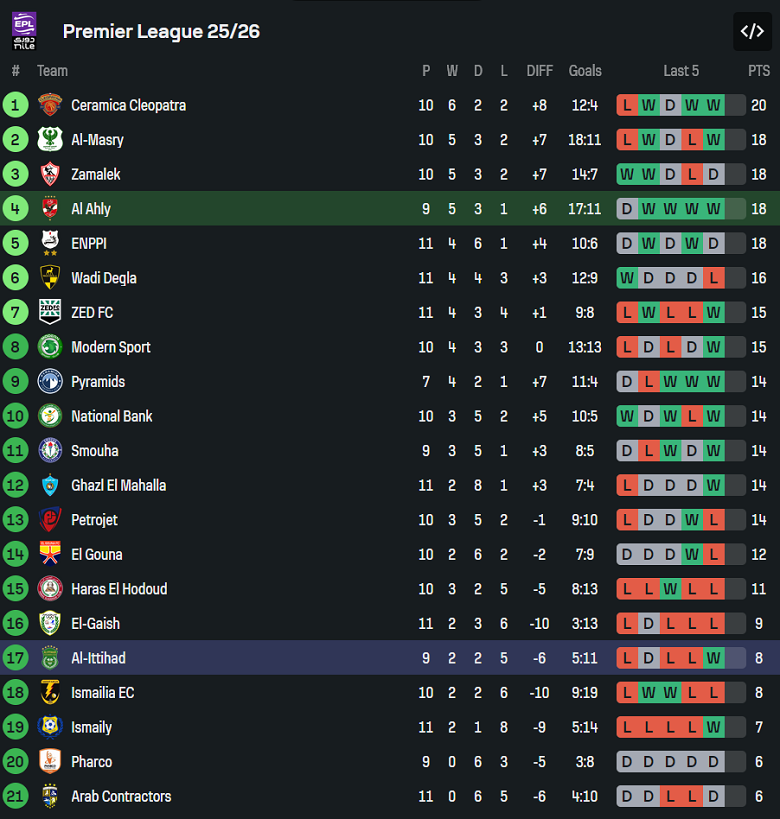Open the Al-Masry team link
This screenshot has height=819, width=780.
point(97,140)
